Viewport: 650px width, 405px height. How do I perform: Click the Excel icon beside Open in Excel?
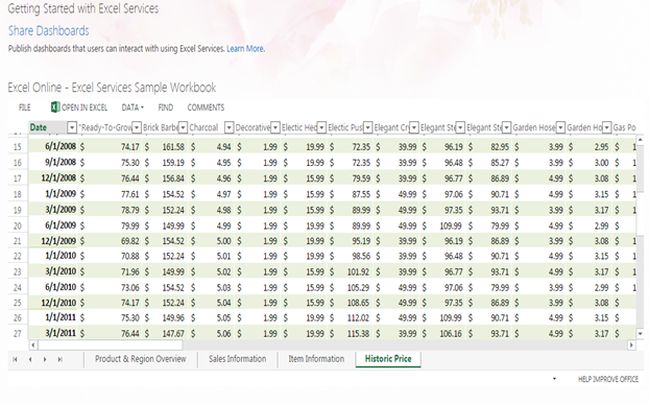[x=55, y=107]
